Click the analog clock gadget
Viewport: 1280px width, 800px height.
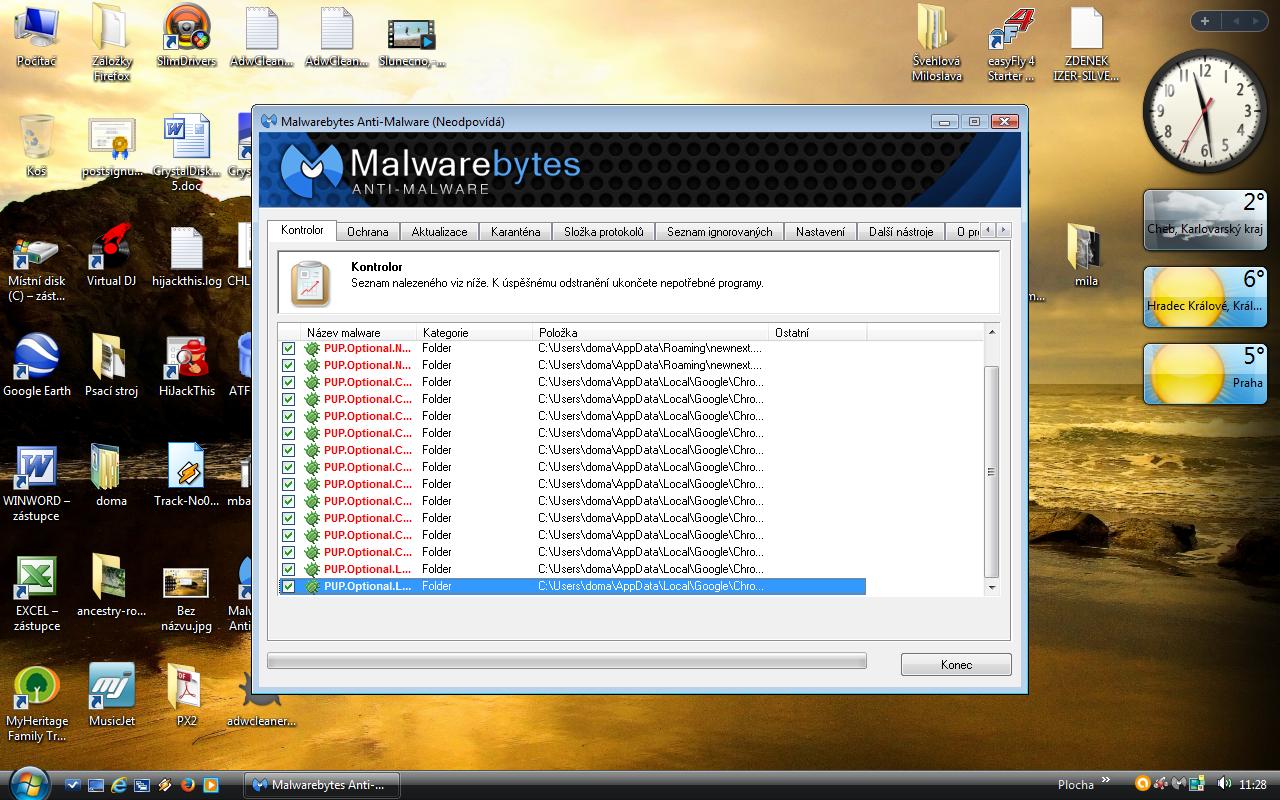tap(1205, 110)
